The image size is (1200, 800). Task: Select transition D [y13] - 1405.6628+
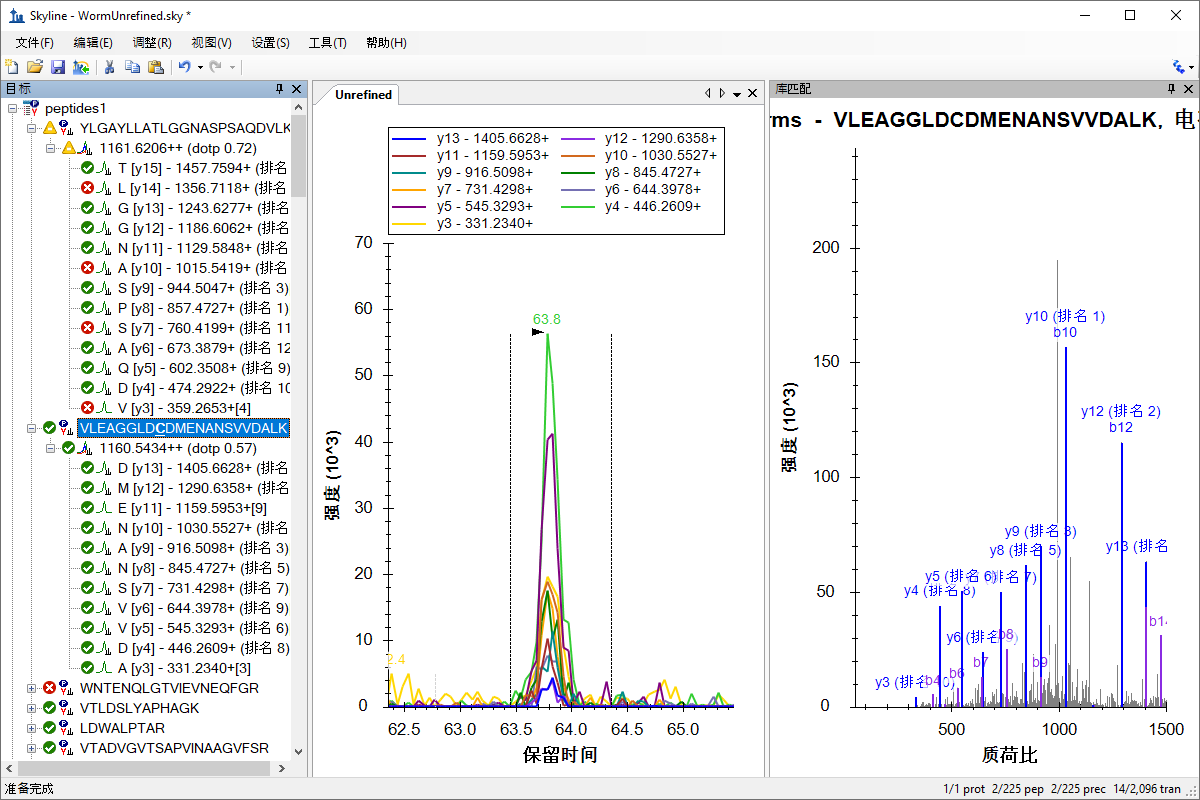(x=203, y=468)
